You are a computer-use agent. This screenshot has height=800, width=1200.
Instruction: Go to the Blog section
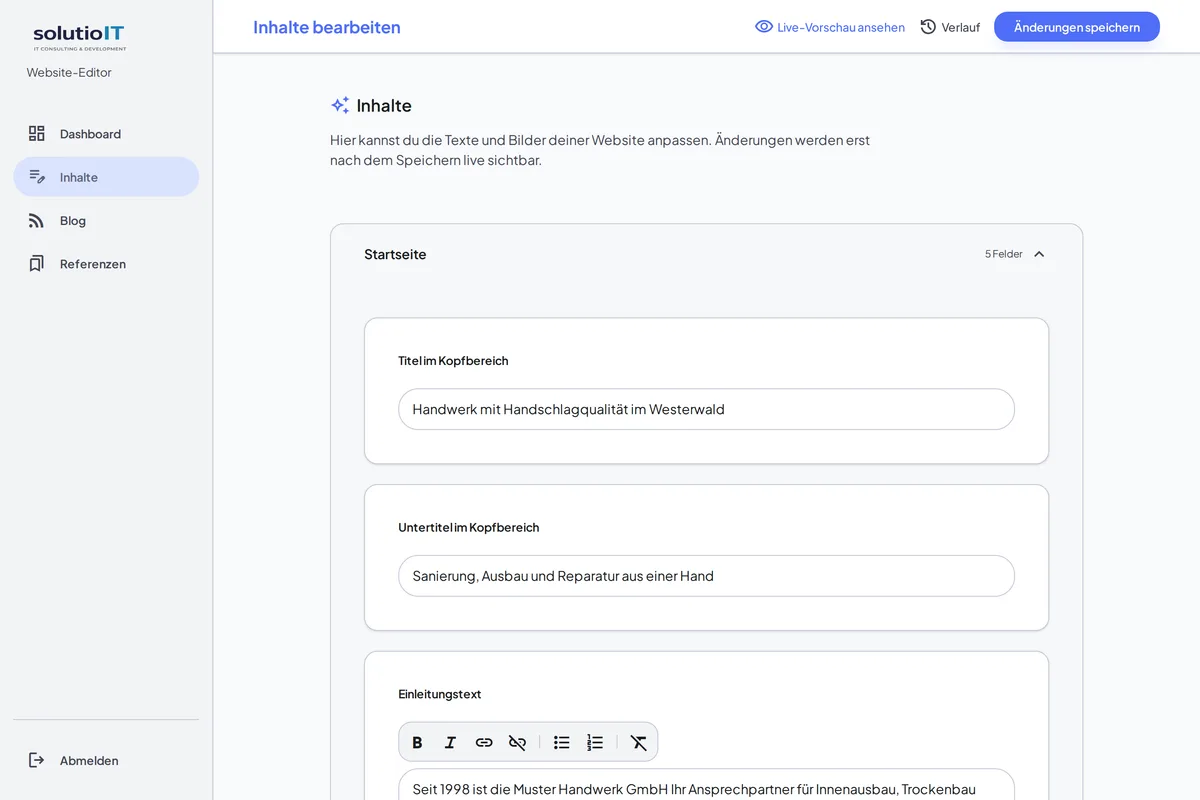pyautogui.click(x=106, y=220)
